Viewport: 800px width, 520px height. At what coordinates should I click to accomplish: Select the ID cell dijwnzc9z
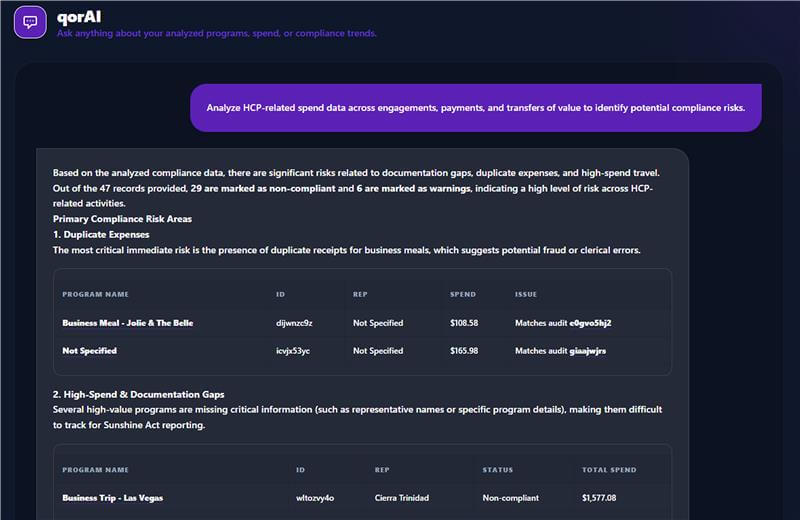pos(295,323)
